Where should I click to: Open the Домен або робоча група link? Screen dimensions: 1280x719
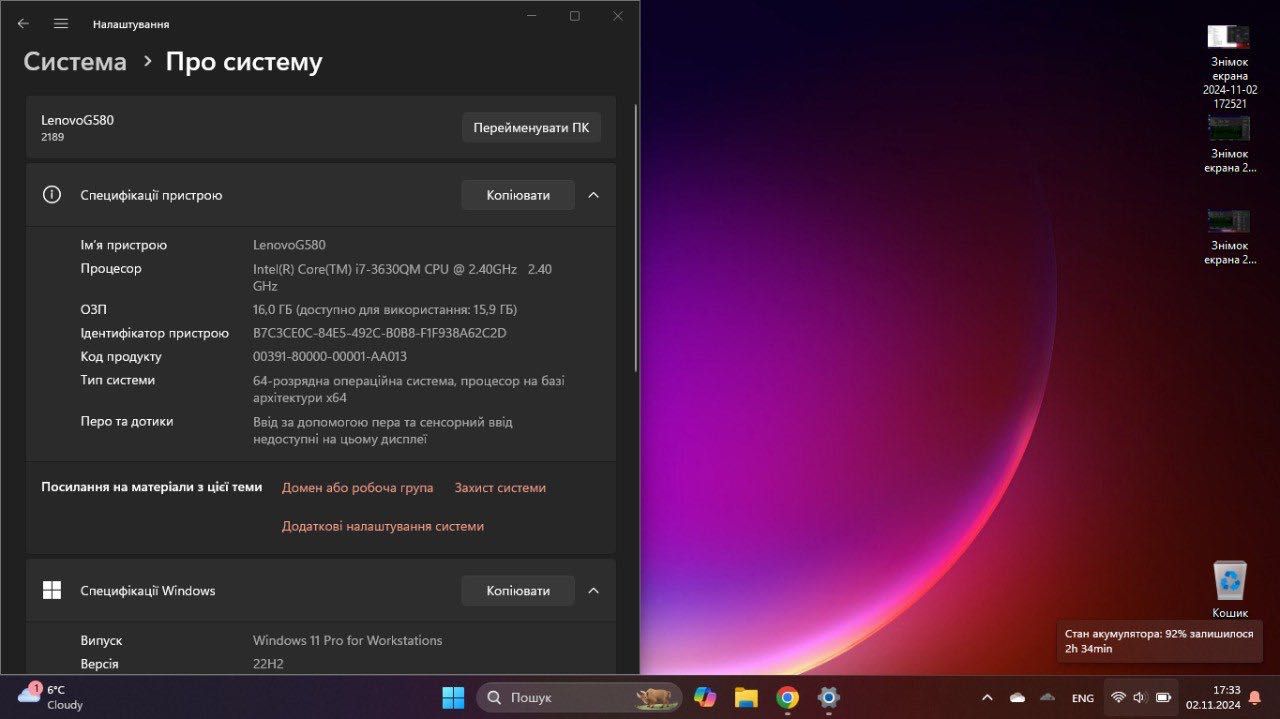tap(357, 488)
